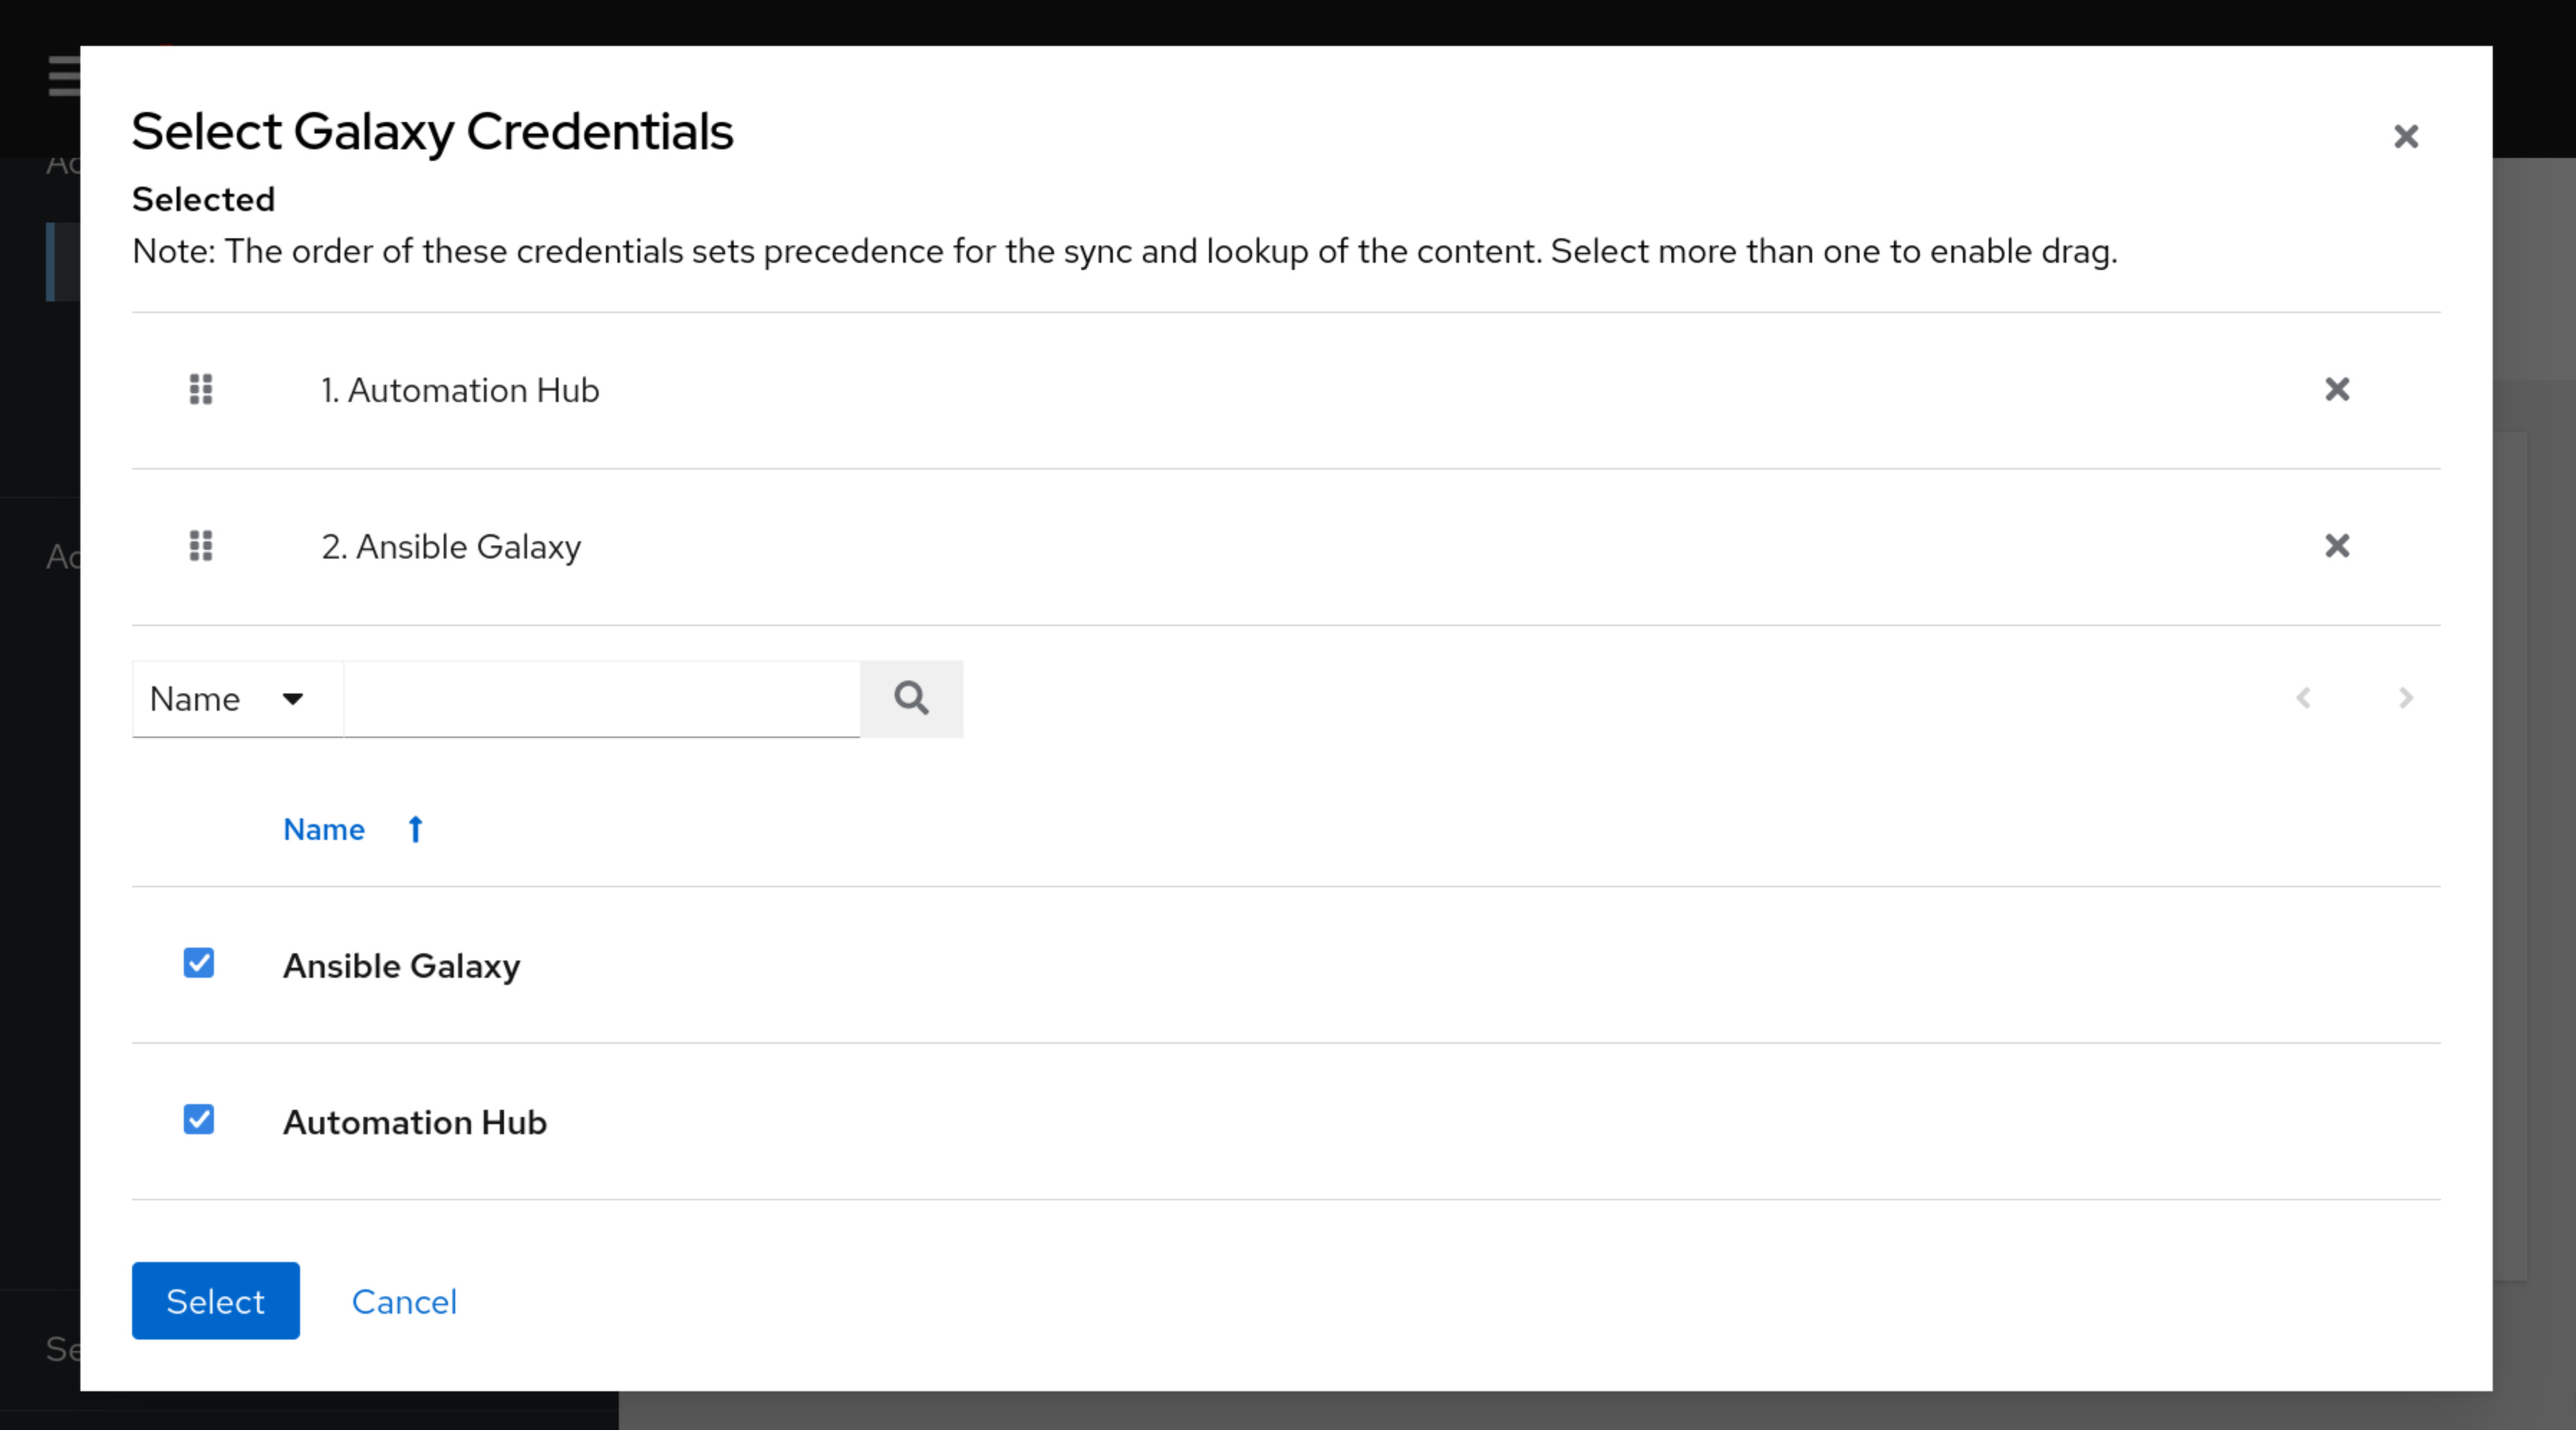
Task: Click the search magnifier icon
Action: pos(911,698)
